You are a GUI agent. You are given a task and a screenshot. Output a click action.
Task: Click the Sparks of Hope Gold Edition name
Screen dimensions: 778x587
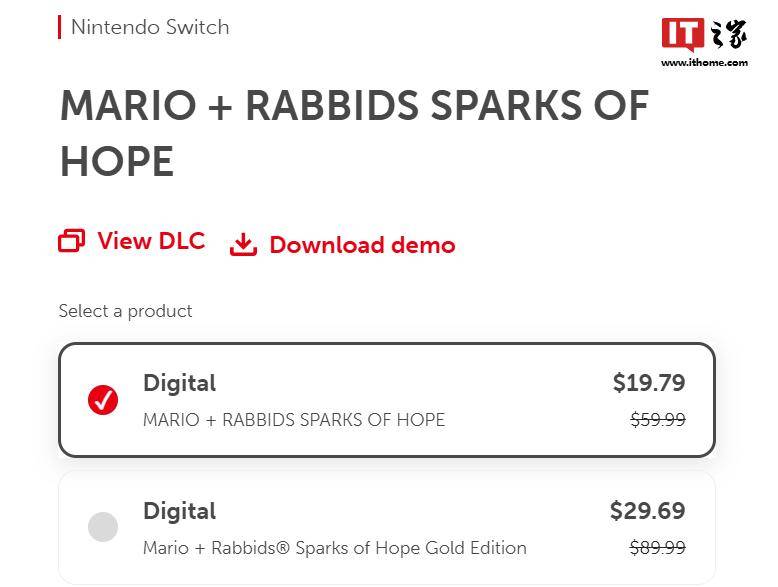(335, 548)
